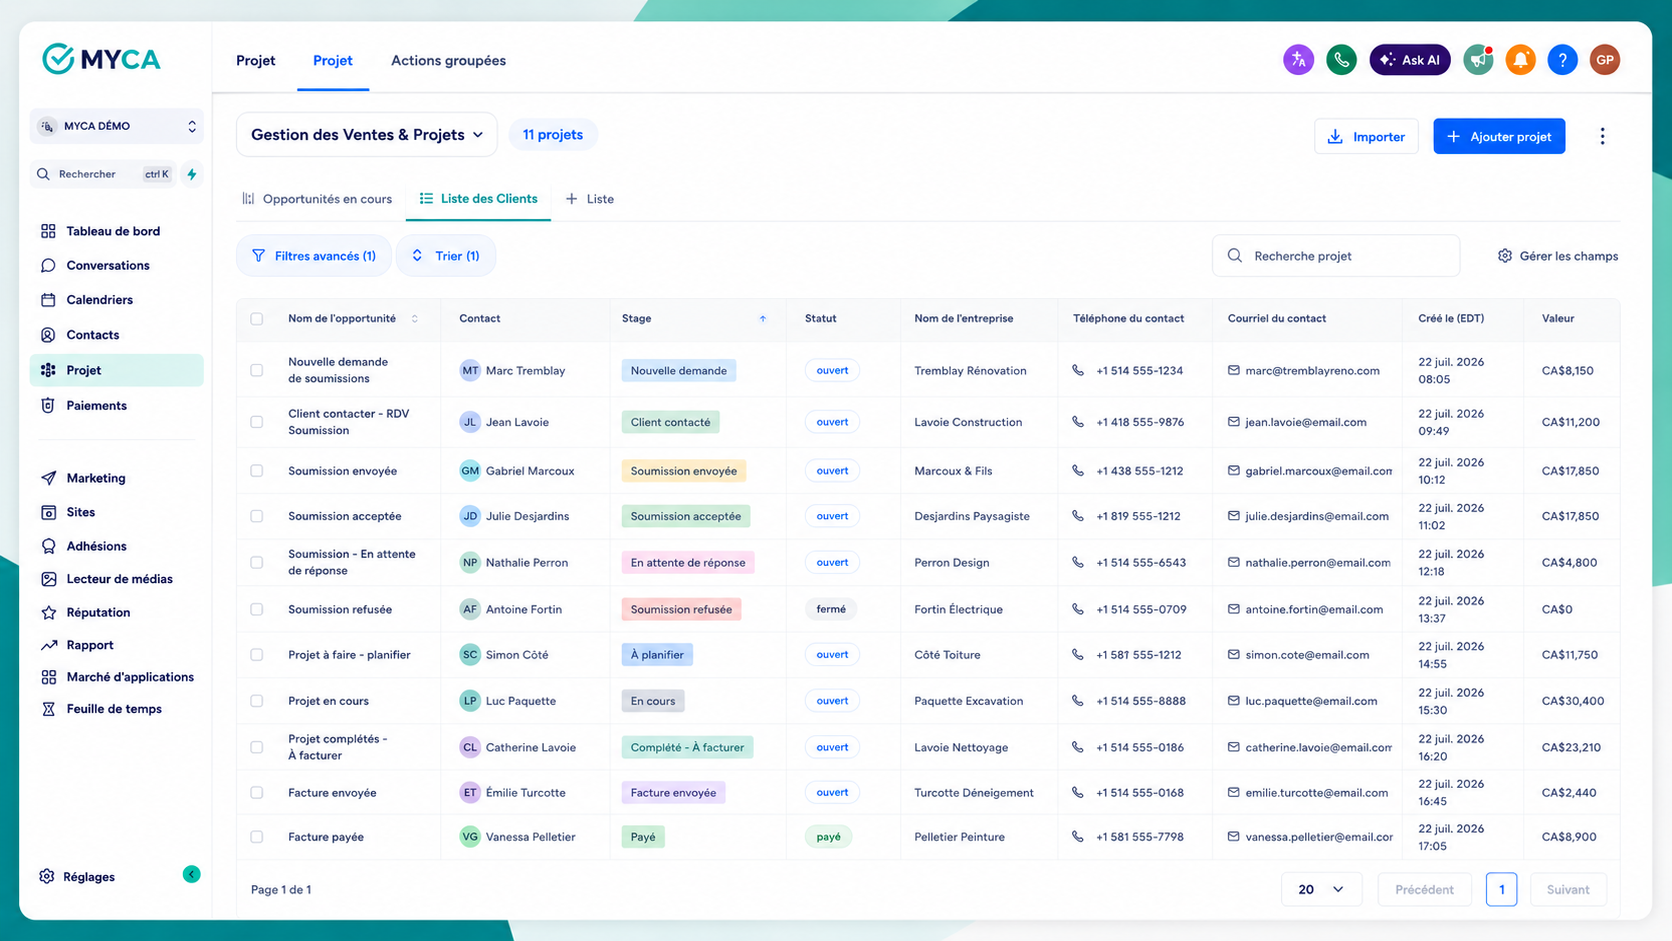The height and width of the screenshot is (941, 1672).
Task: Open Ask AI assistant
Action: pos(1410,60)
